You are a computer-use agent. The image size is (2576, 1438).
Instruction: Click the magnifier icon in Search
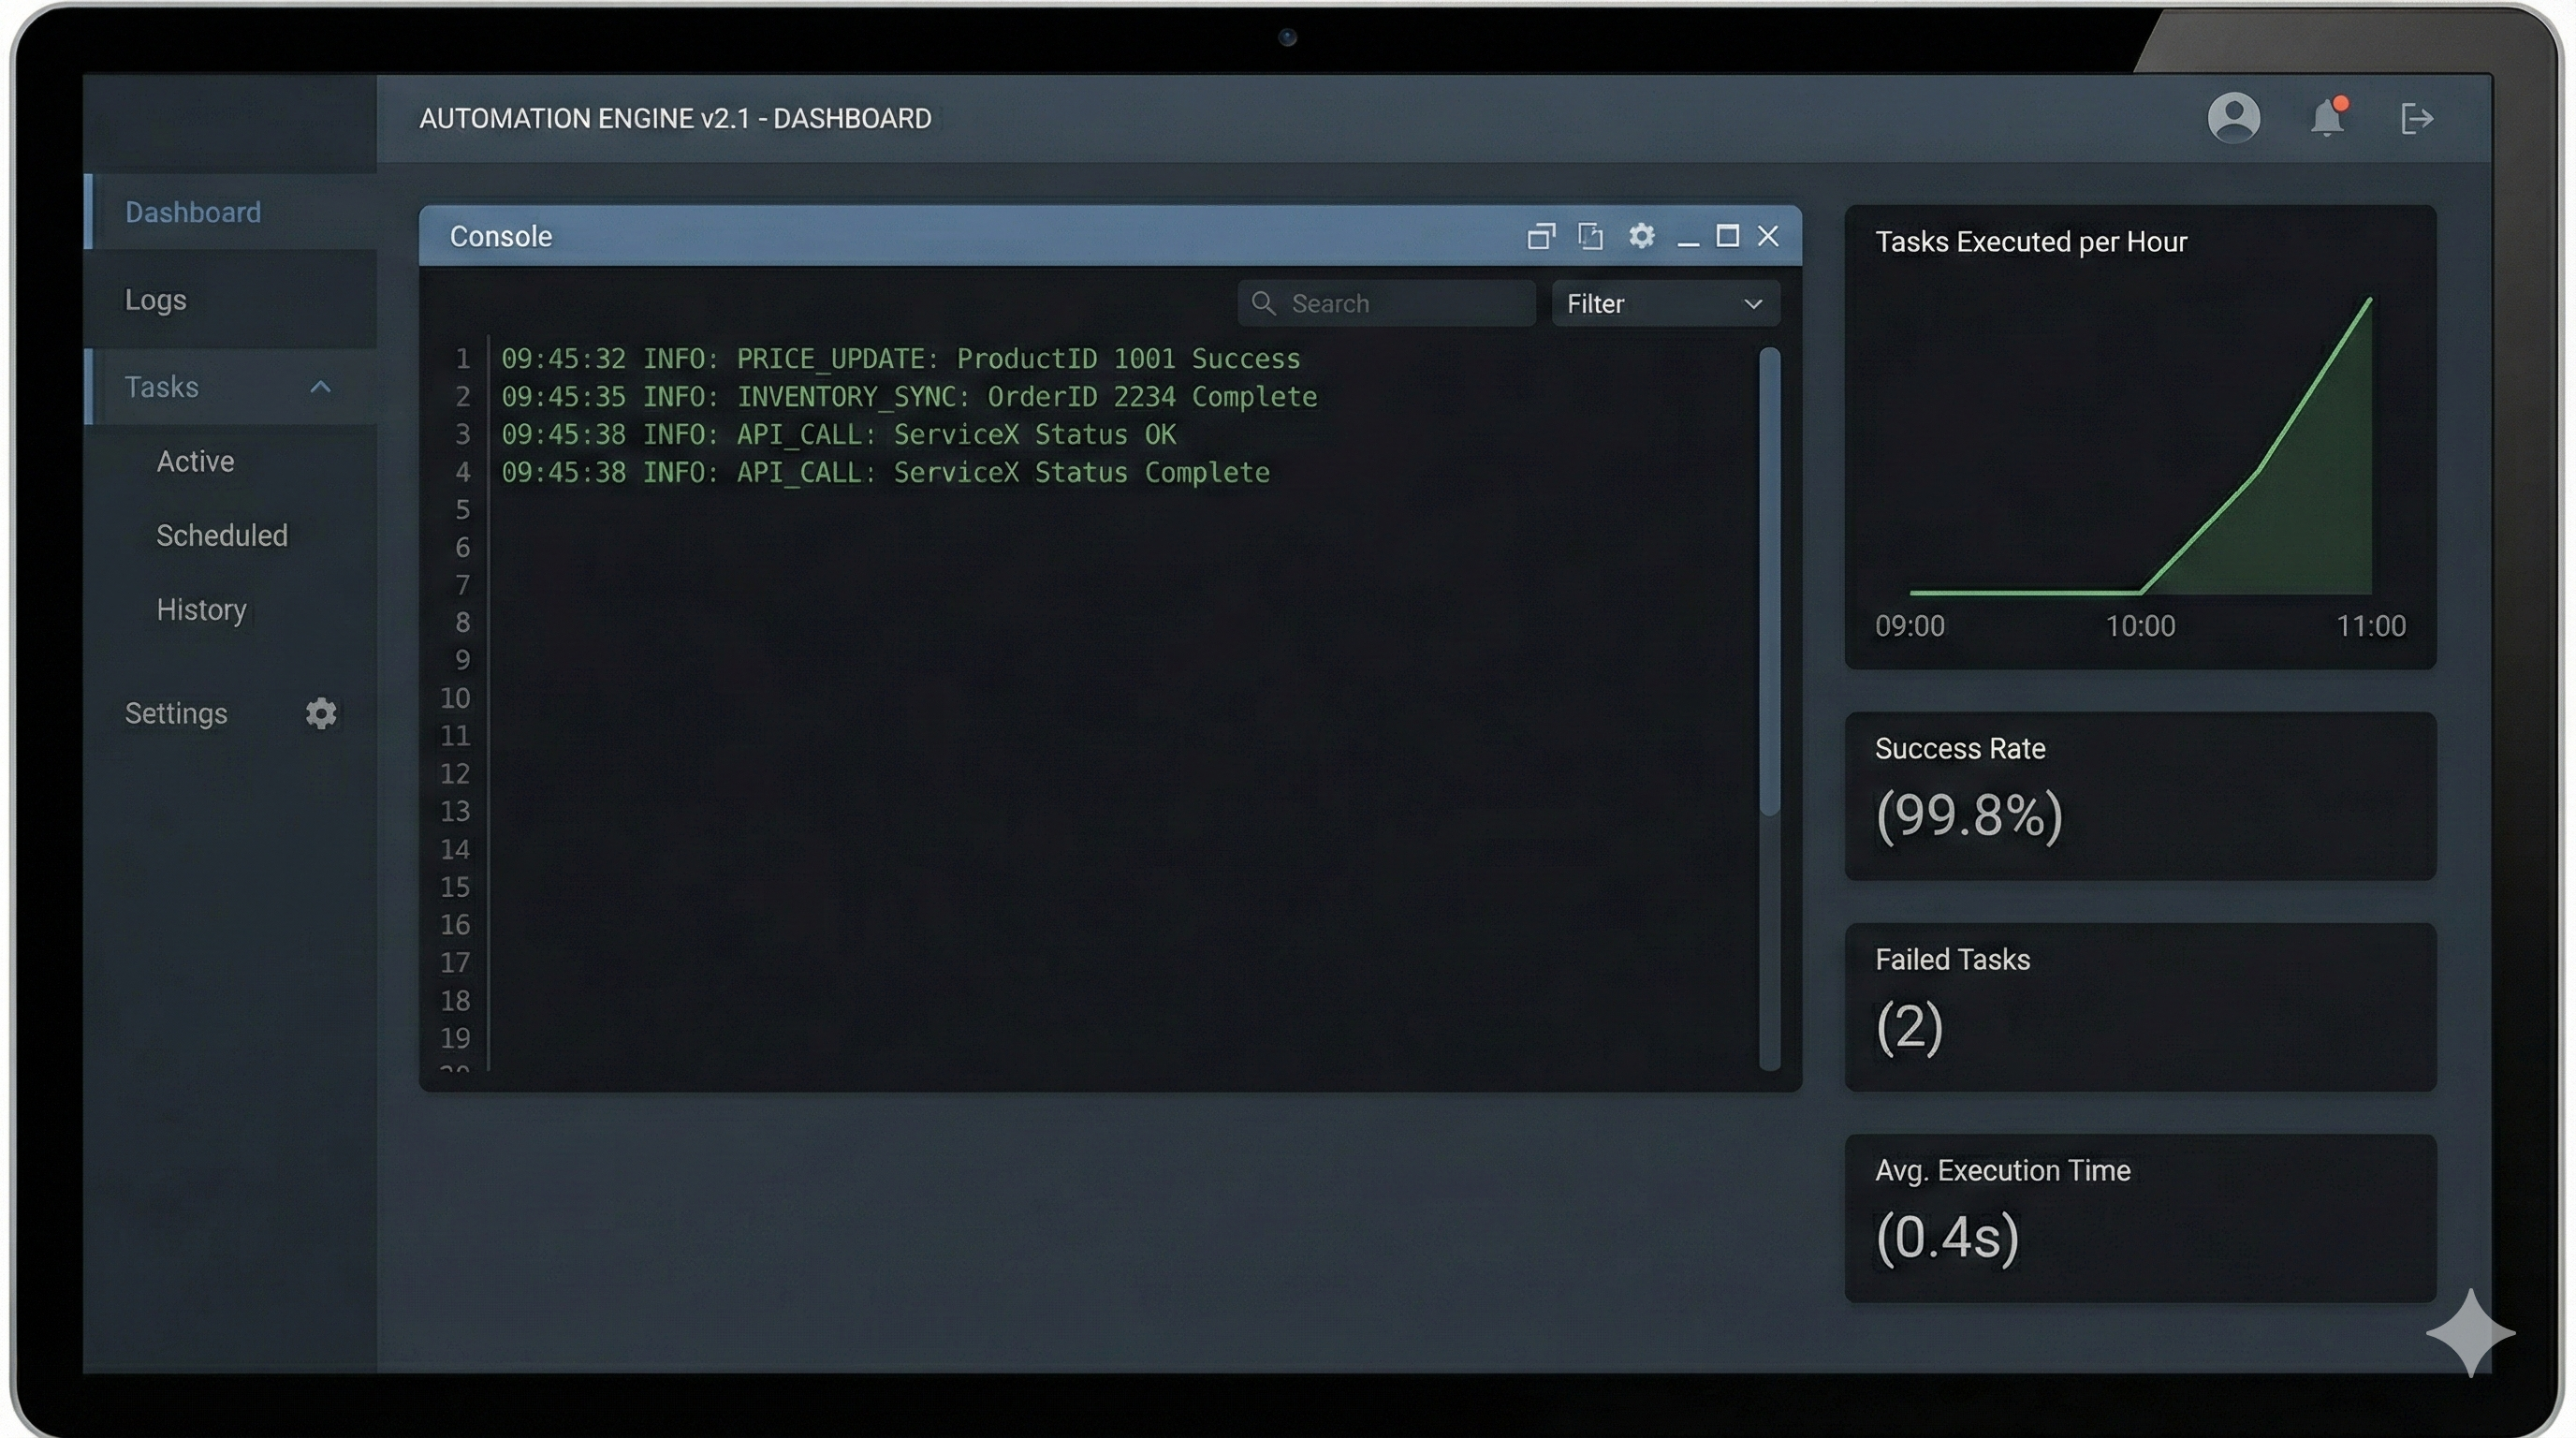coord(1263,303)
